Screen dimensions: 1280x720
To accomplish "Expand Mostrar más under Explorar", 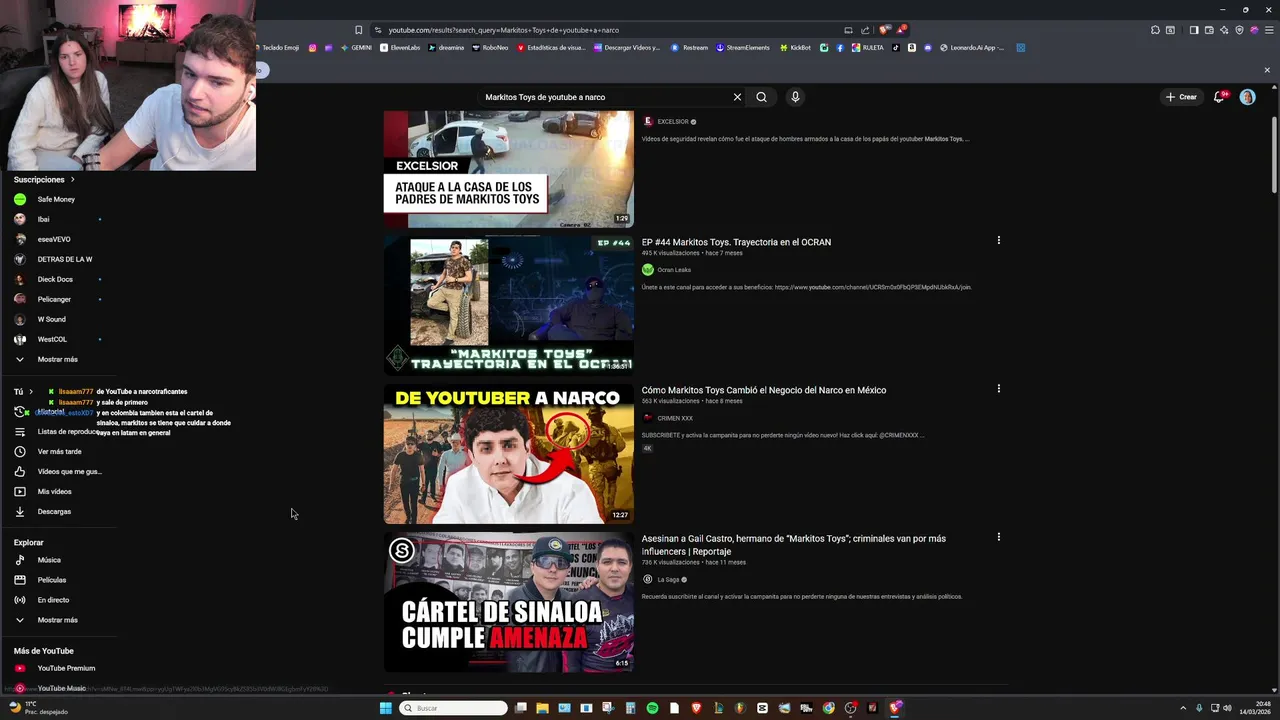I will click(57, 620).
